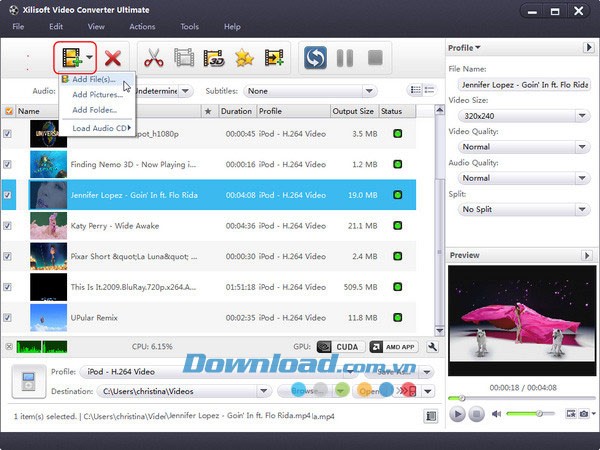Close the CPU waveform panel X icon
600x450 pixels.
9,347
